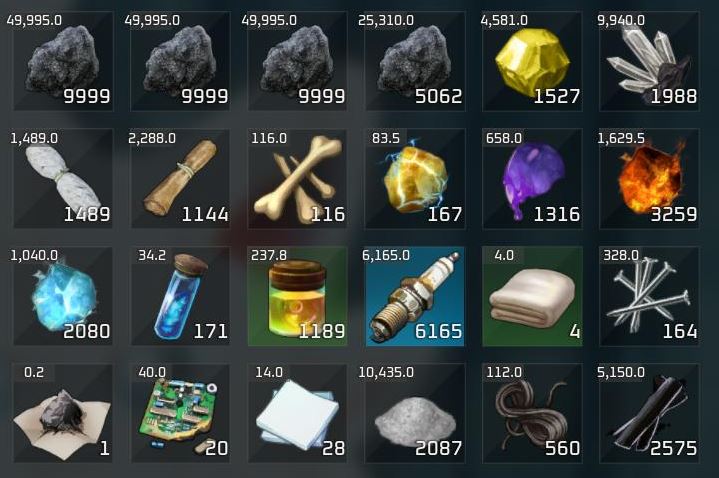Click the coal stack with 5062

(415, 61)
